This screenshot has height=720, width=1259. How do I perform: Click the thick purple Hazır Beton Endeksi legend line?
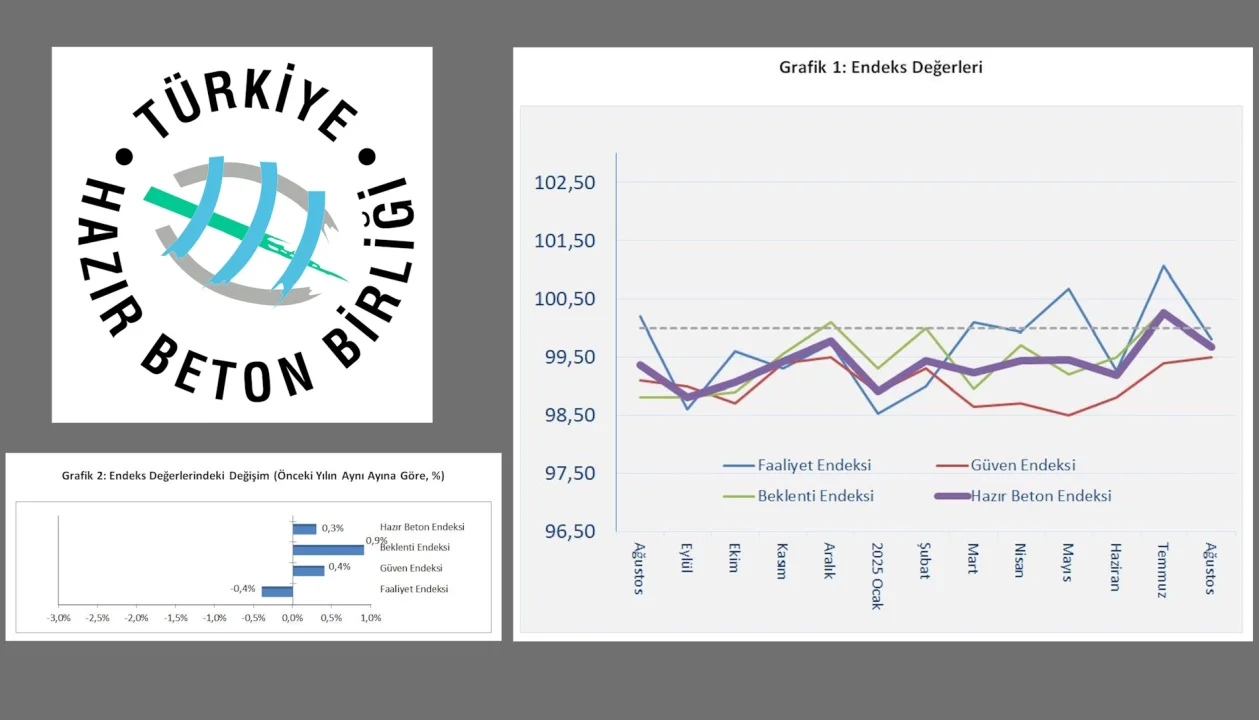950,496
